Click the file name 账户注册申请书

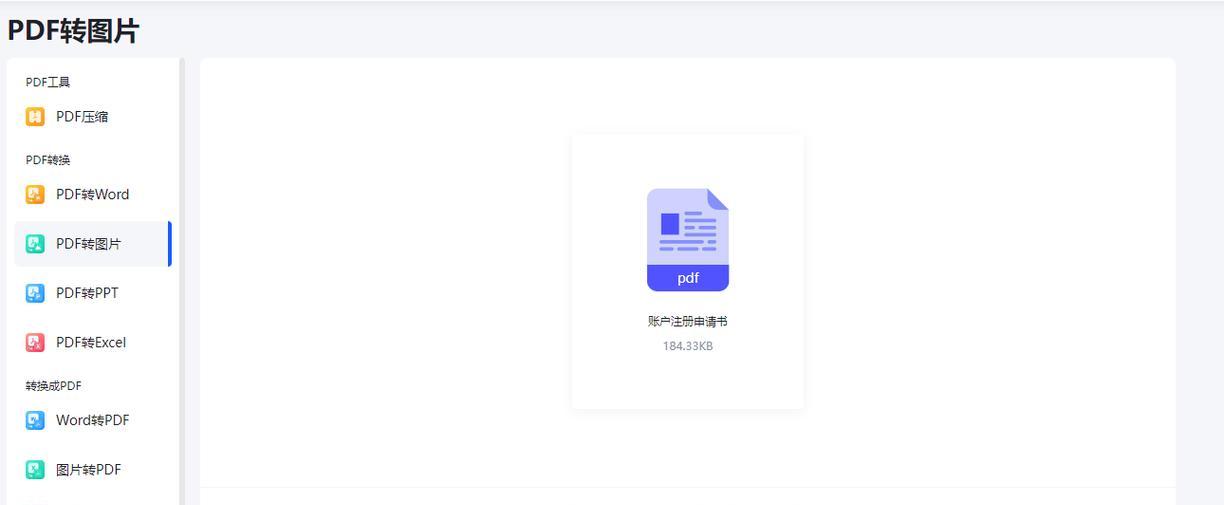pos(688,321)
